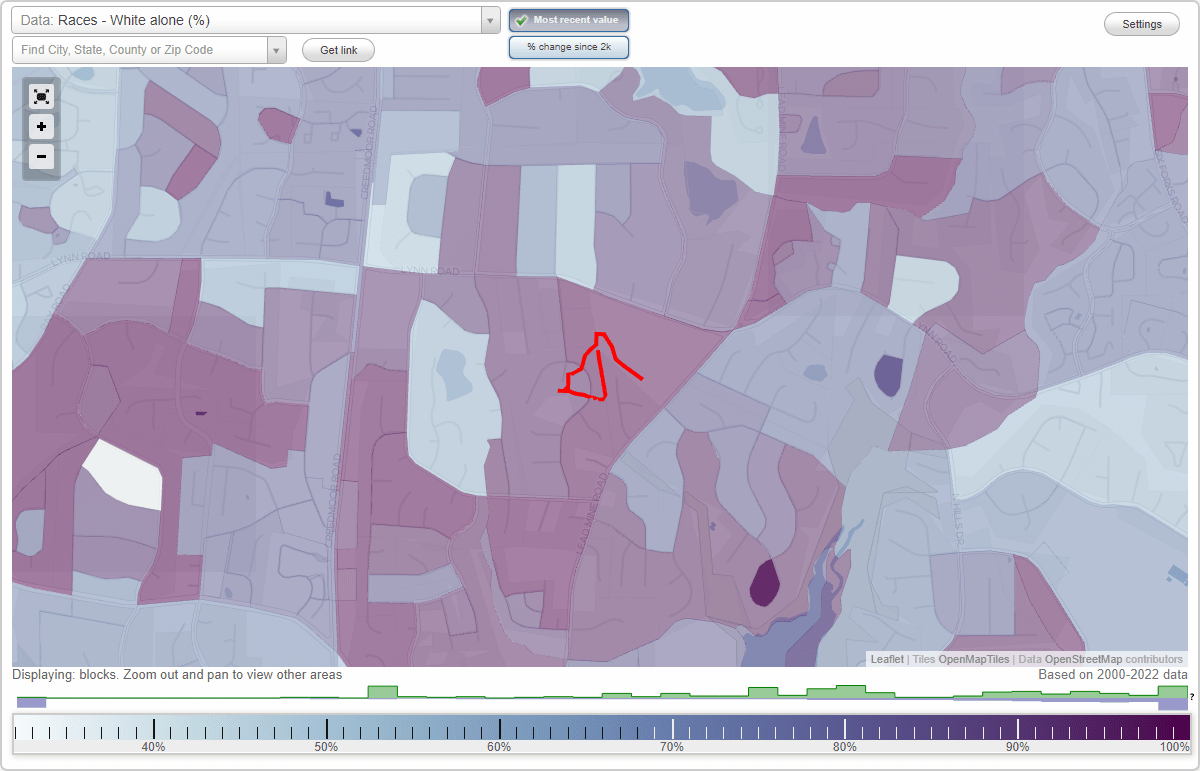Focus the Find City, State, County field

point(140,50)
